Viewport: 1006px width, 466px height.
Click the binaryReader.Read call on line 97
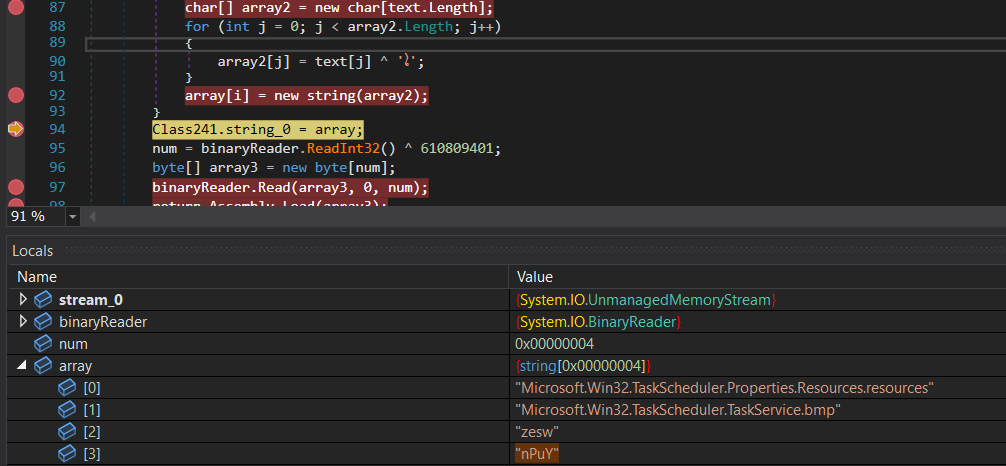click(290, 188)
